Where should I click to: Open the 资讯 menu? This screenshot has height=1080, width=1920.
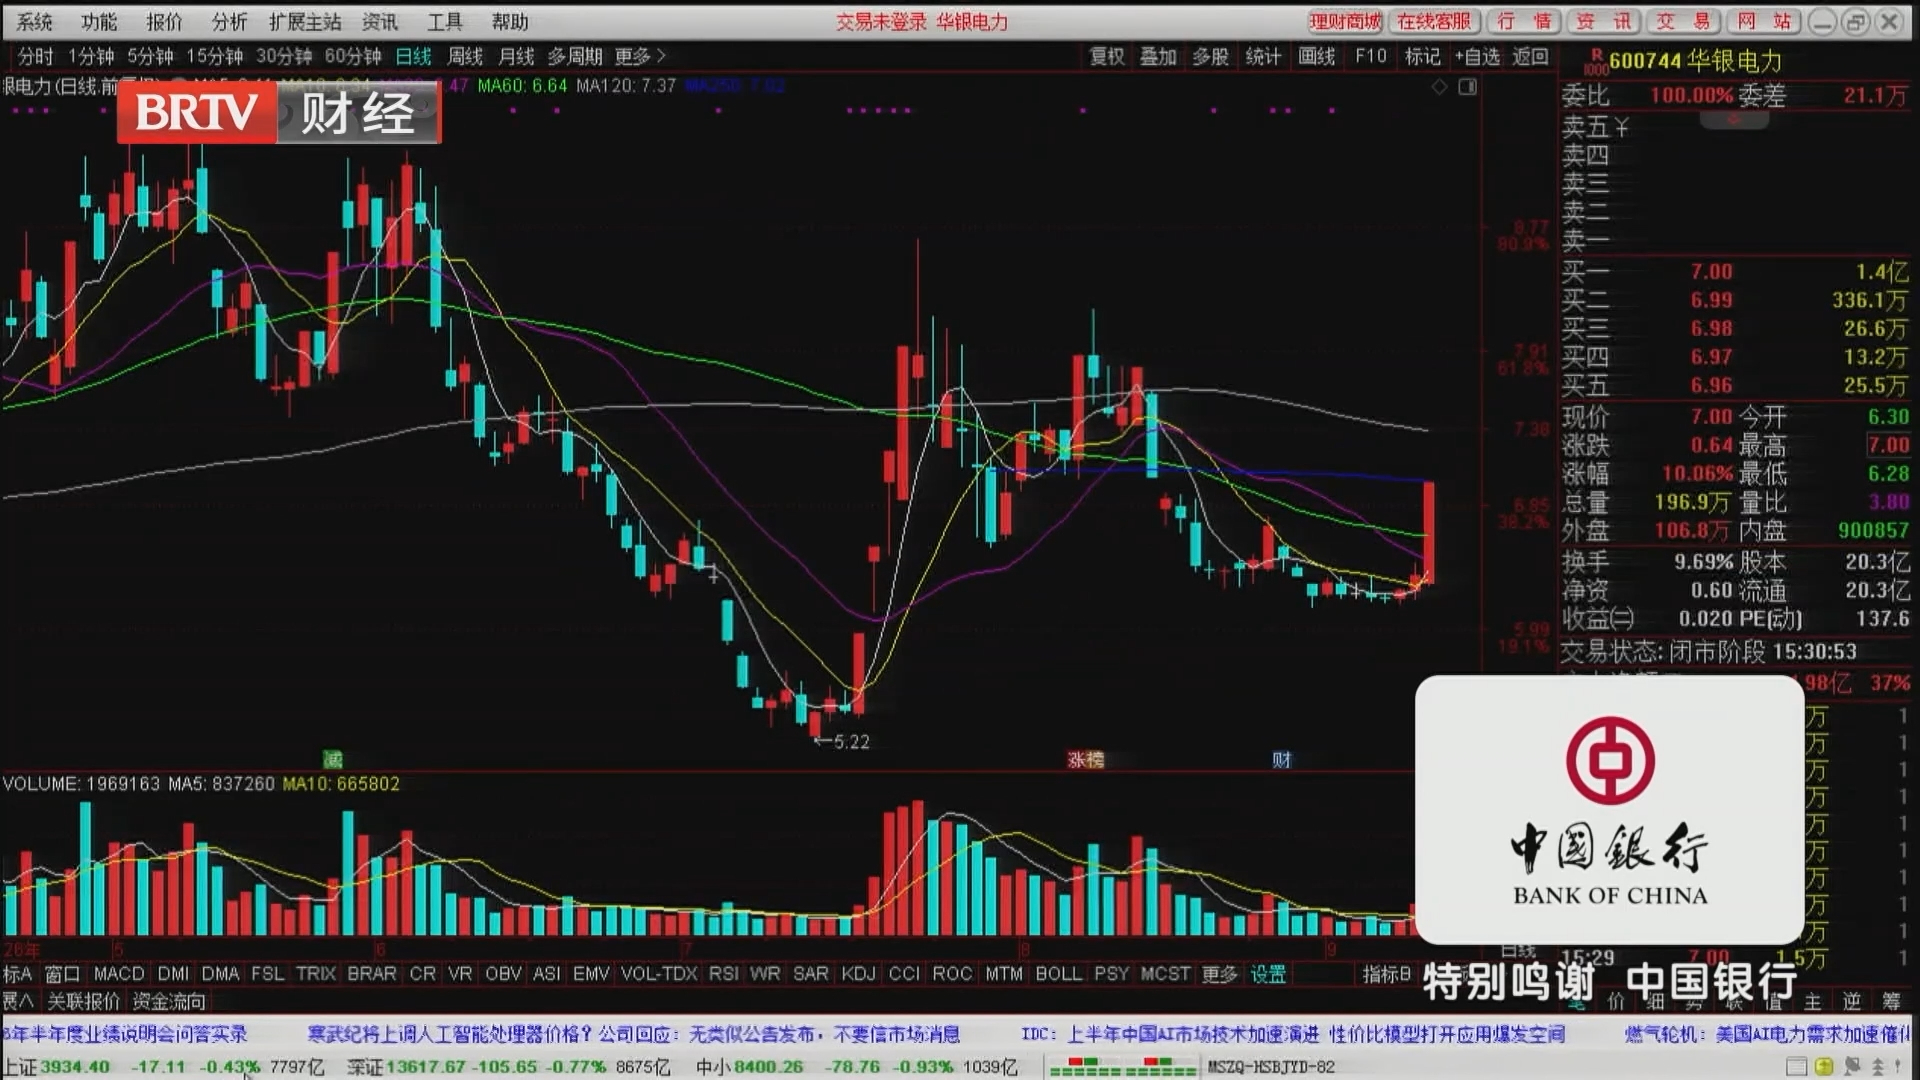[x=380, y=21]
